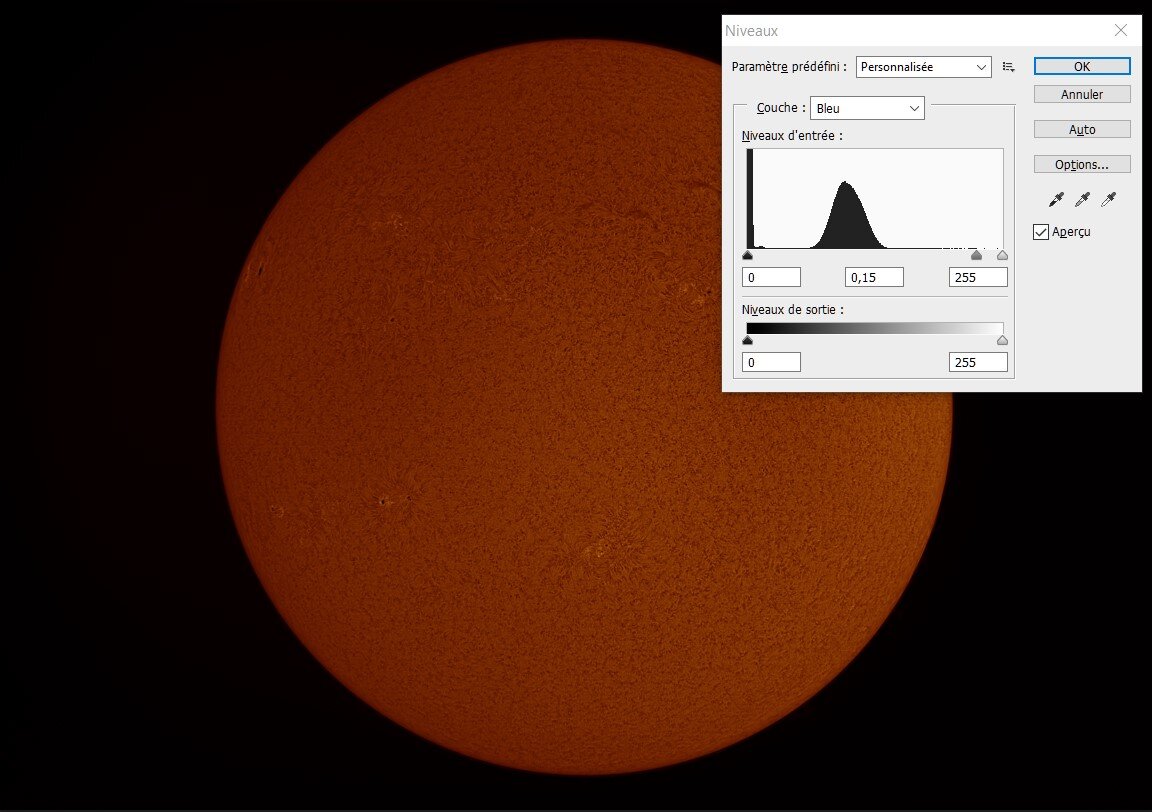Open the Paramètre prédéfini dropdown
This screenshot has width=1152, height=812.
(924, 67)
